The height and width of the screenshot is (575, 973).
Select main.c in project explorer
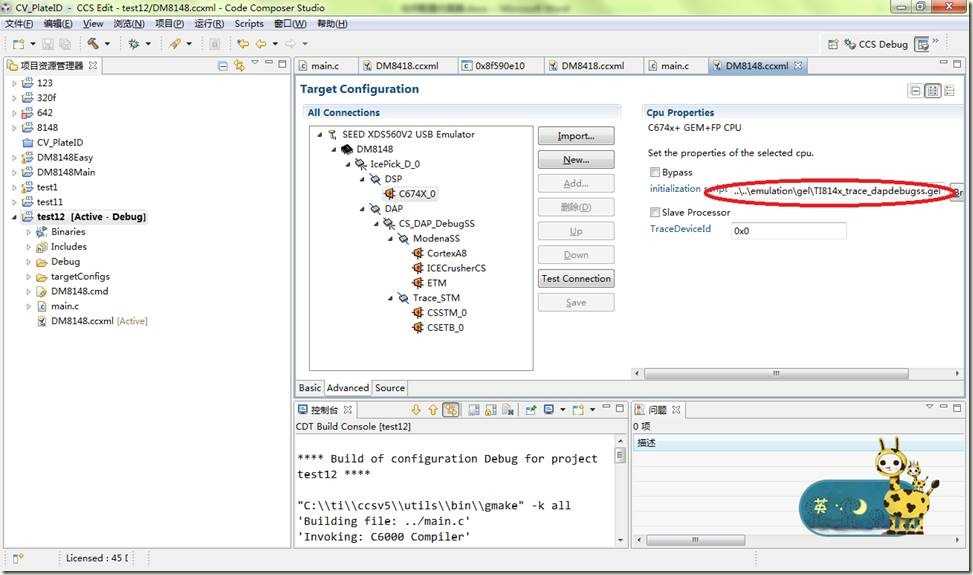(x=65, y=306)
